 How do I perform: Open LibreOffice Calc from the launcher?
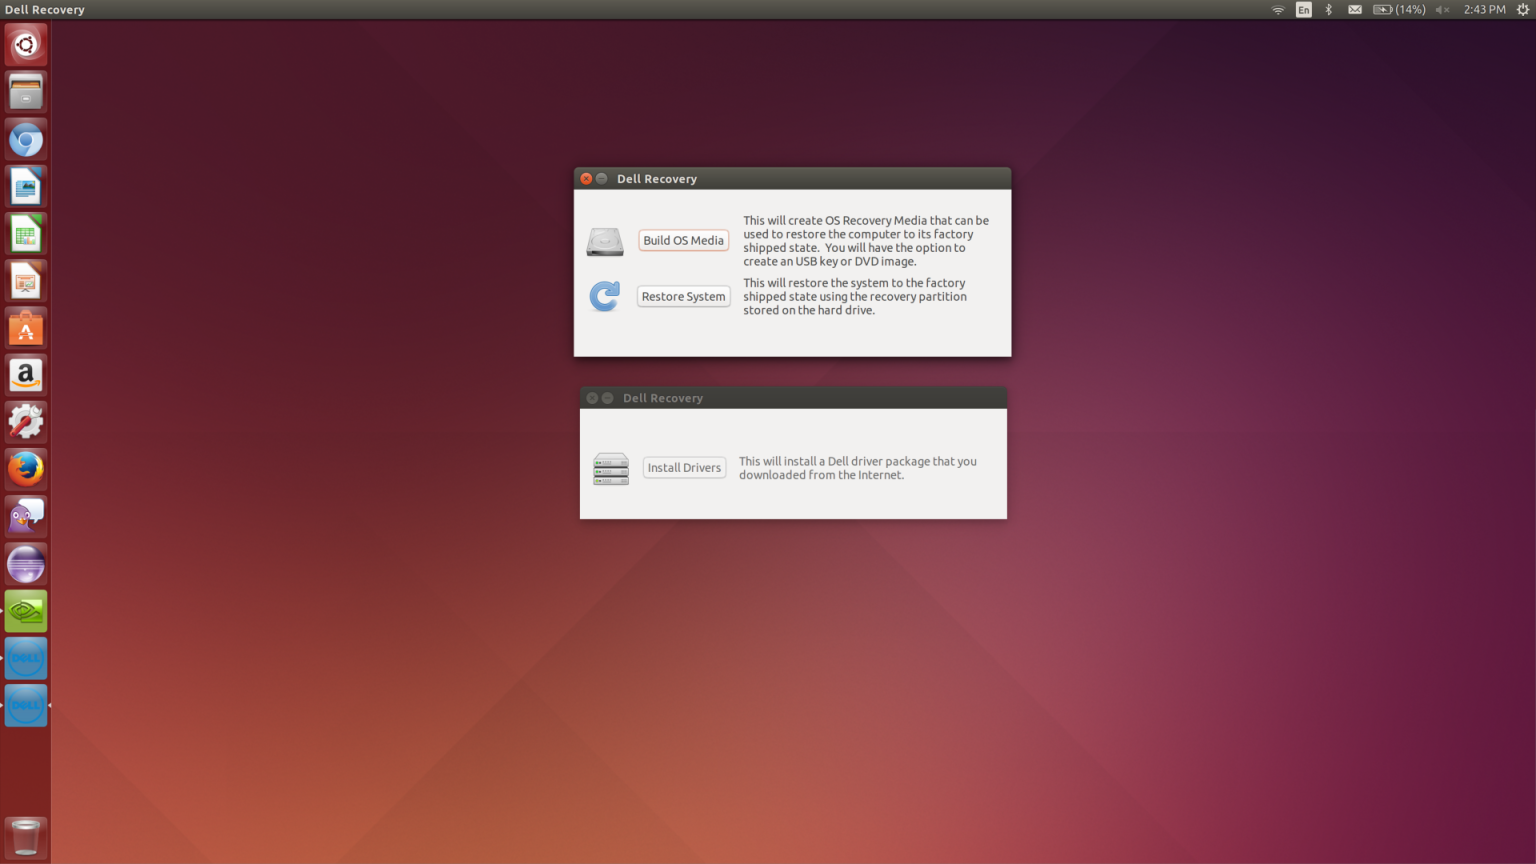pyautogui.click(x=26, y=233)
